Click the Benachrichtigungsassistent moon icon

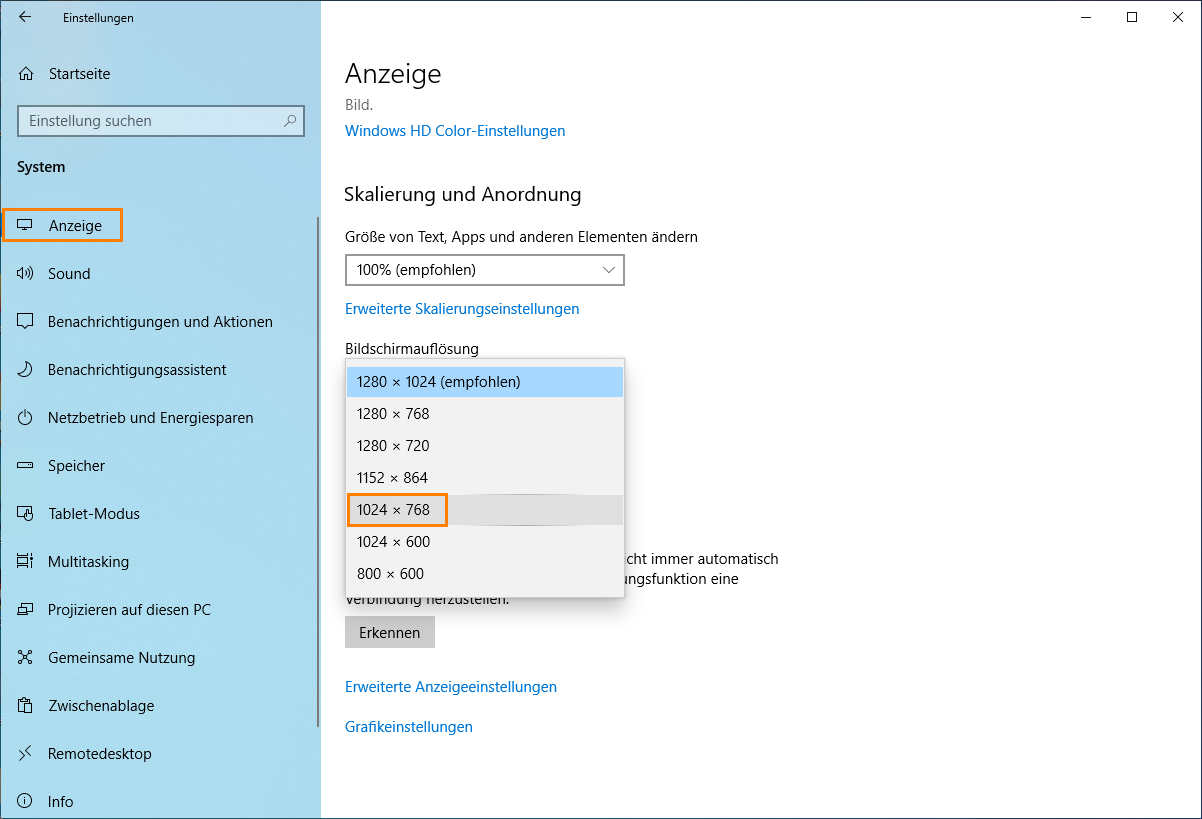click(26, 370)
